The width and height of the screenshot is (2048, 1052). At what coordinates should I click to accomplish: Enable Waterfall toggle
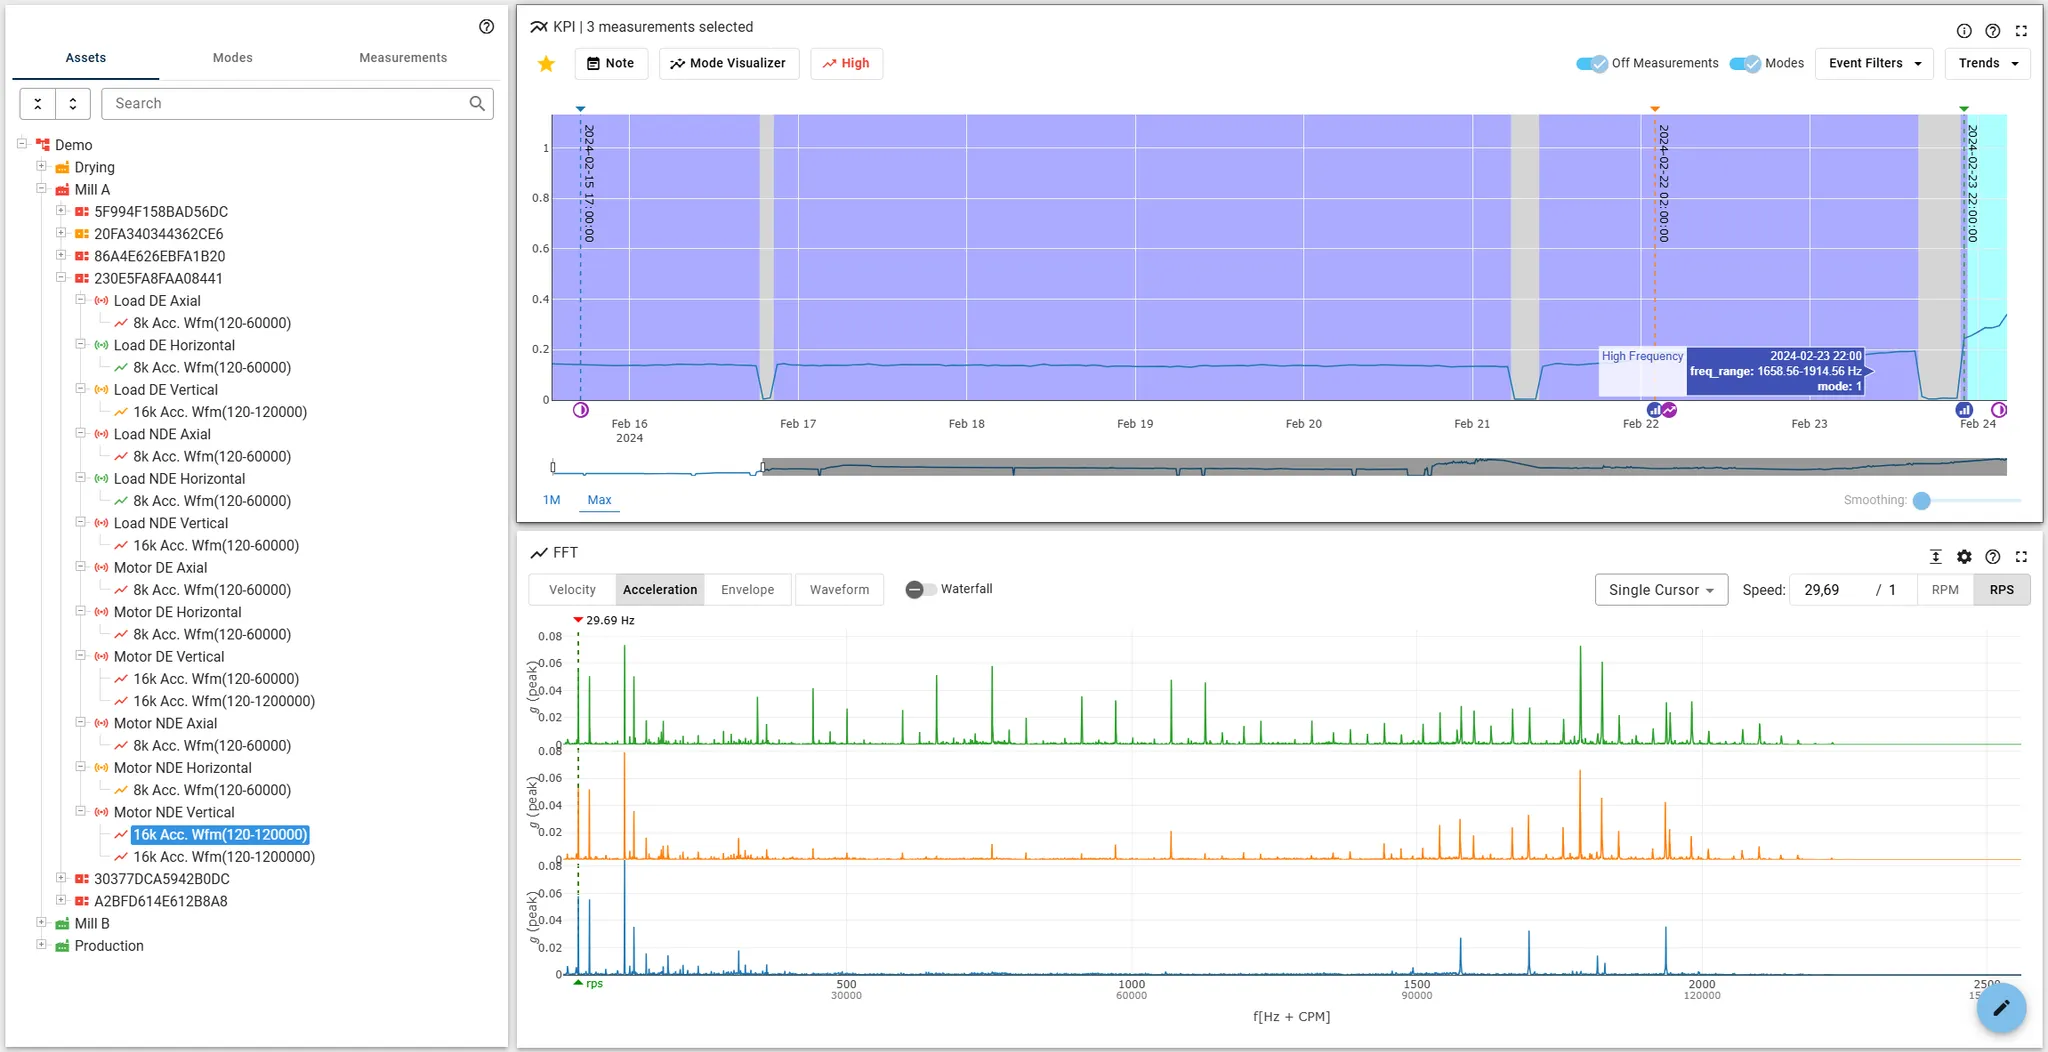click(x=920, y=590)
